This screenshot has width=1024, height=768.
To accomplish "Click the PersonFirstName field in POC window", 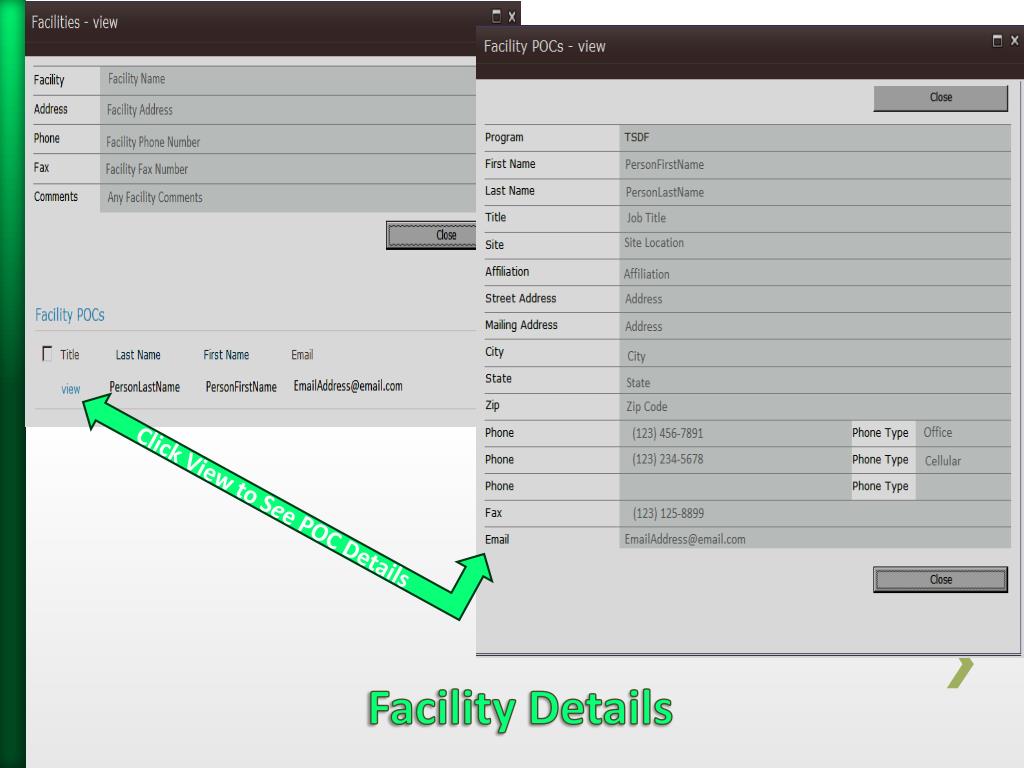I will point(815,165).
